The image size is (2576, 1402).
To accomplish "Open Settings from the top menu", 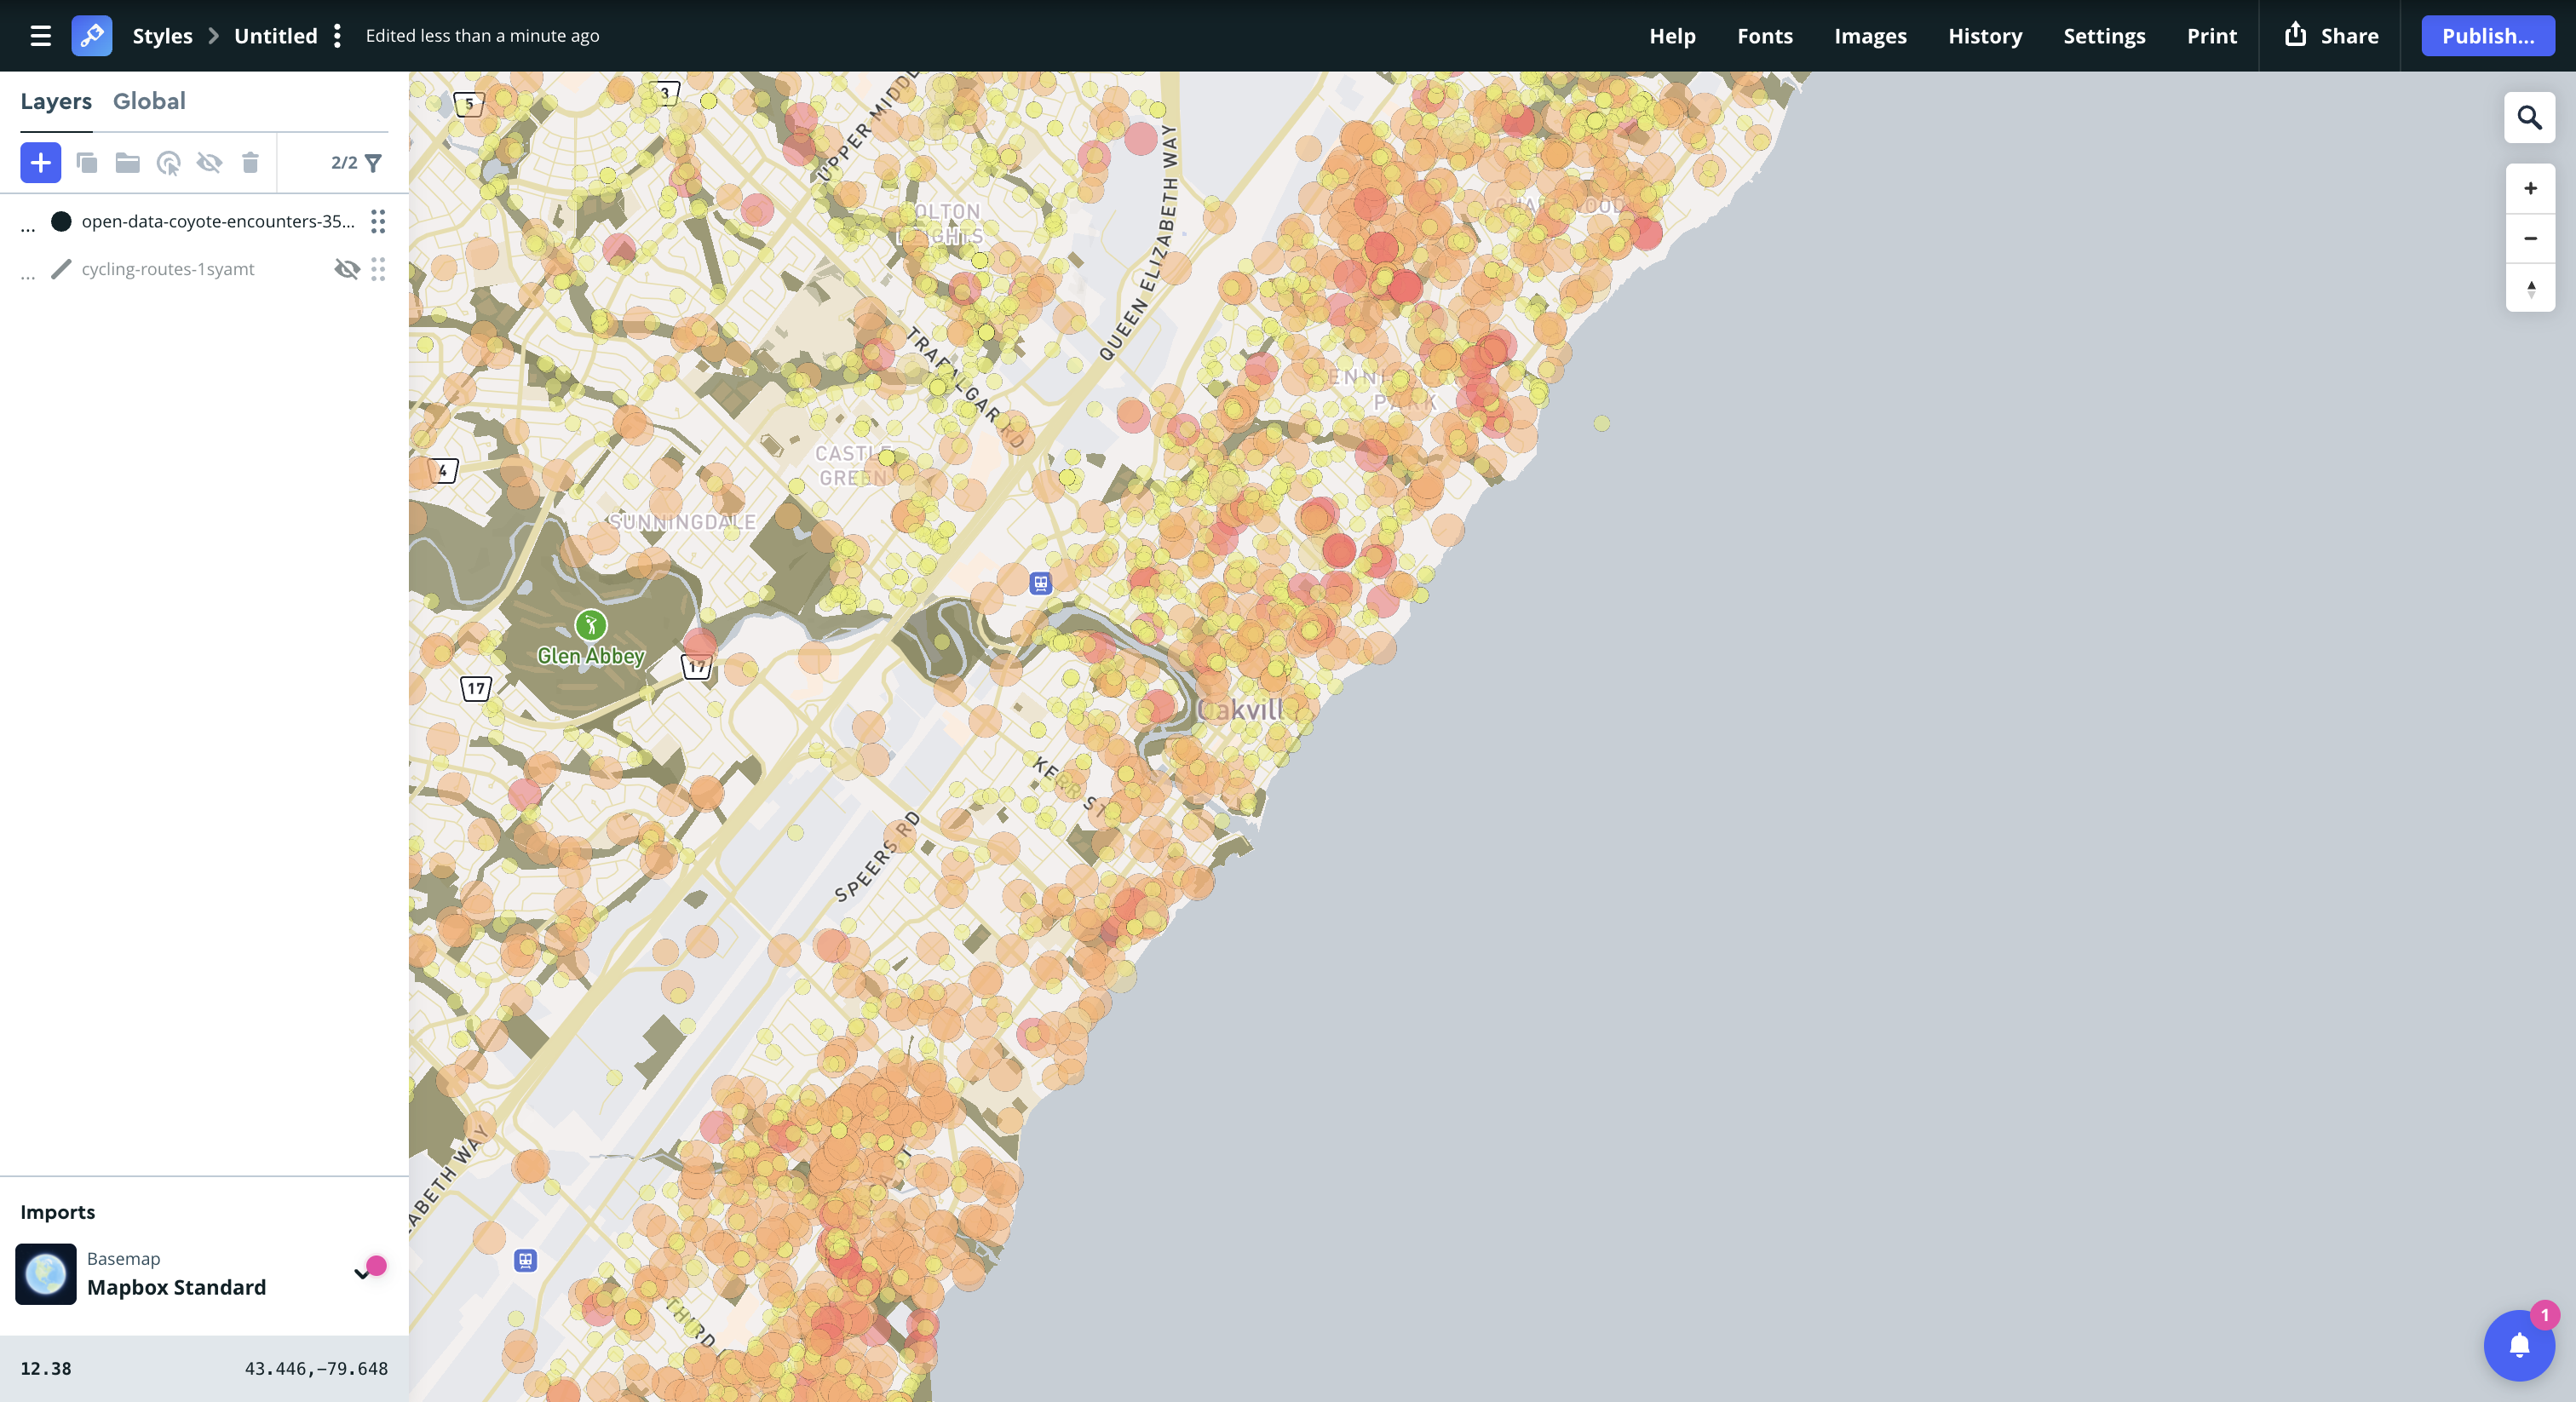I will click(2104, 35).
